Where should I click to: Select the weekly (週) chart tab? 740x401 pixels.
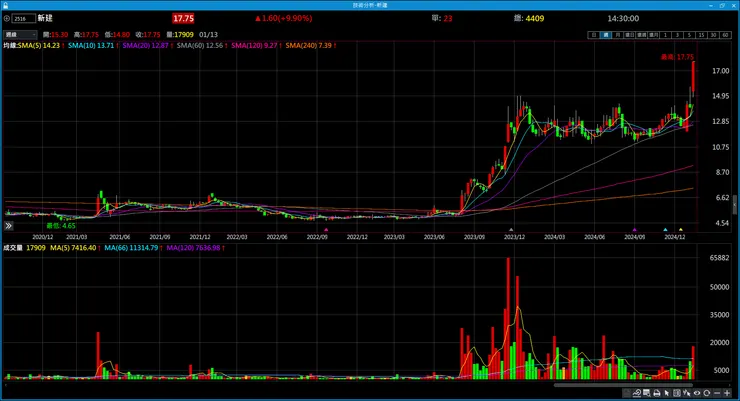pyautogui.click(x=605, y=35)
